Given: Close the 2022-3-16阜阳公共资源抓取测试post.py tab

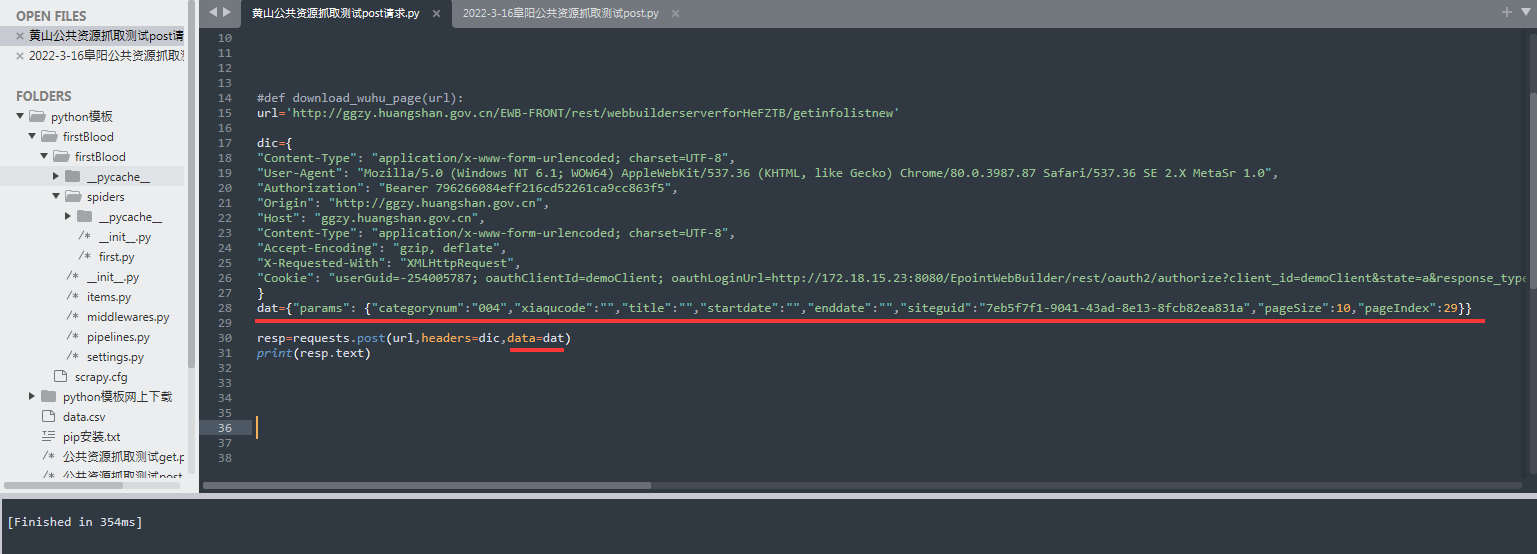Looking at the screenshot, I should (675, 14).
